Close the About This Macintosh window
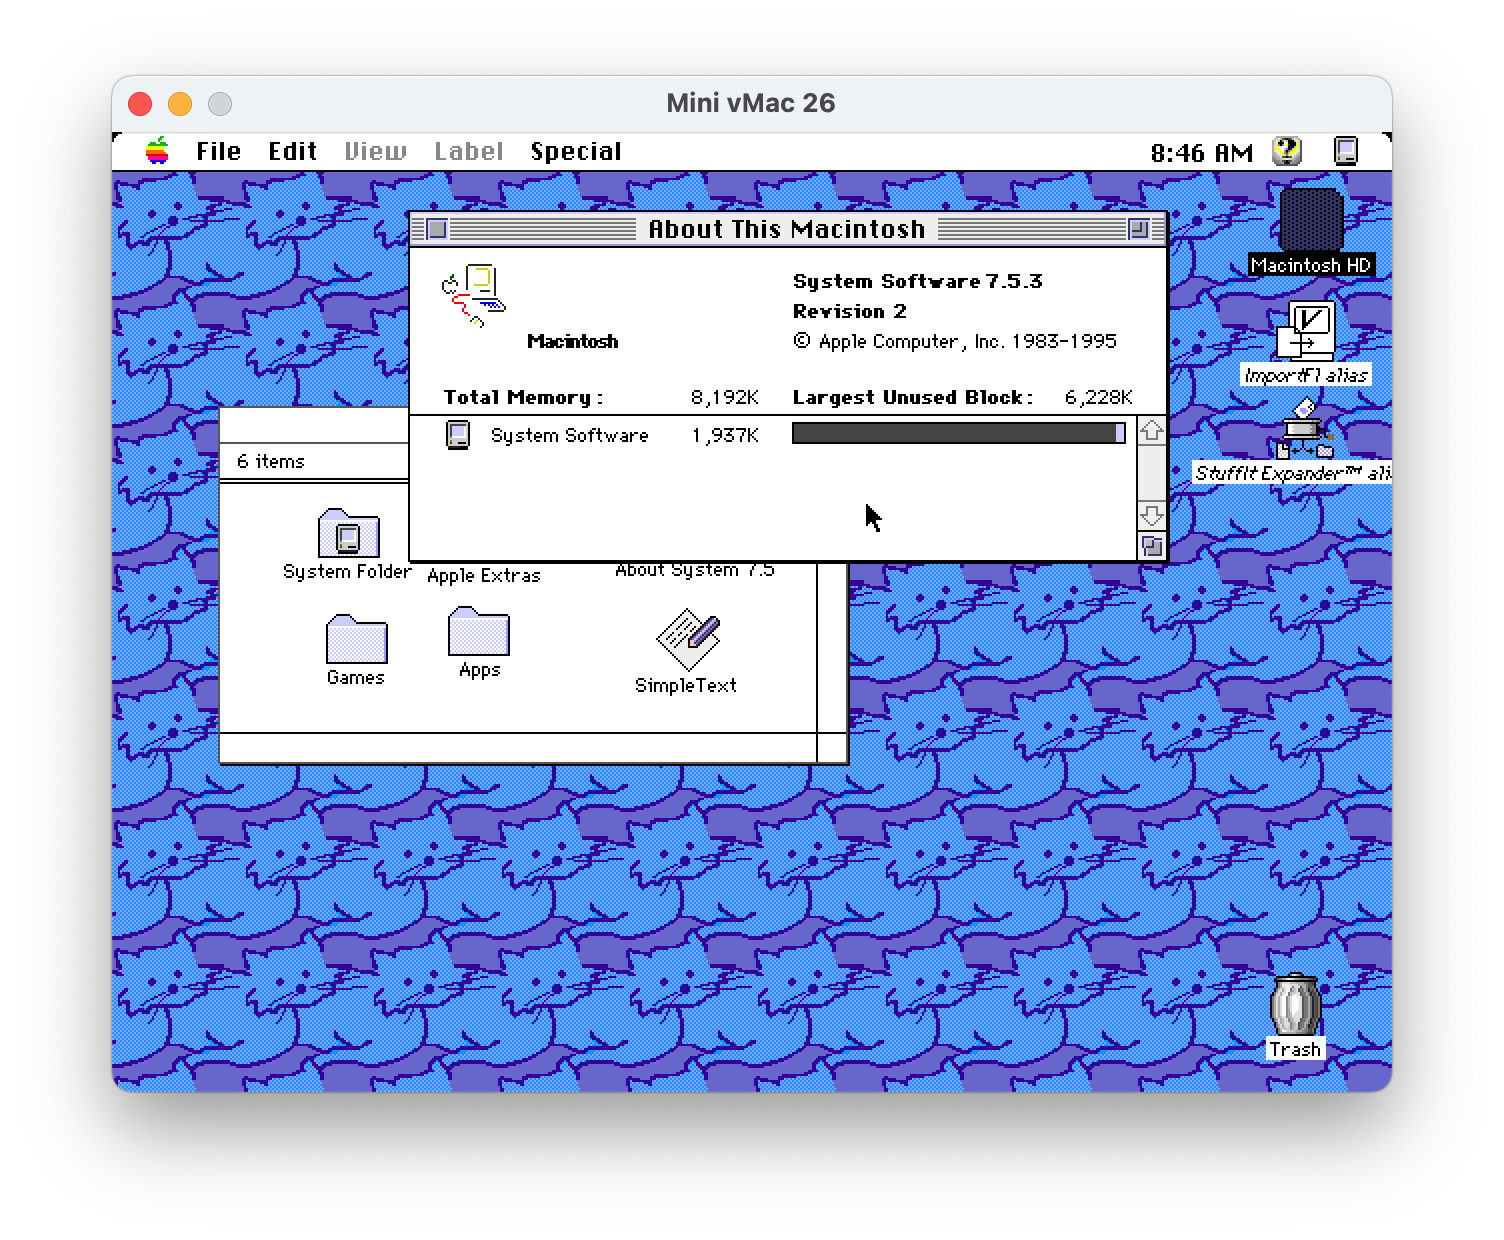The image size is (1504, 1240). 437,229
